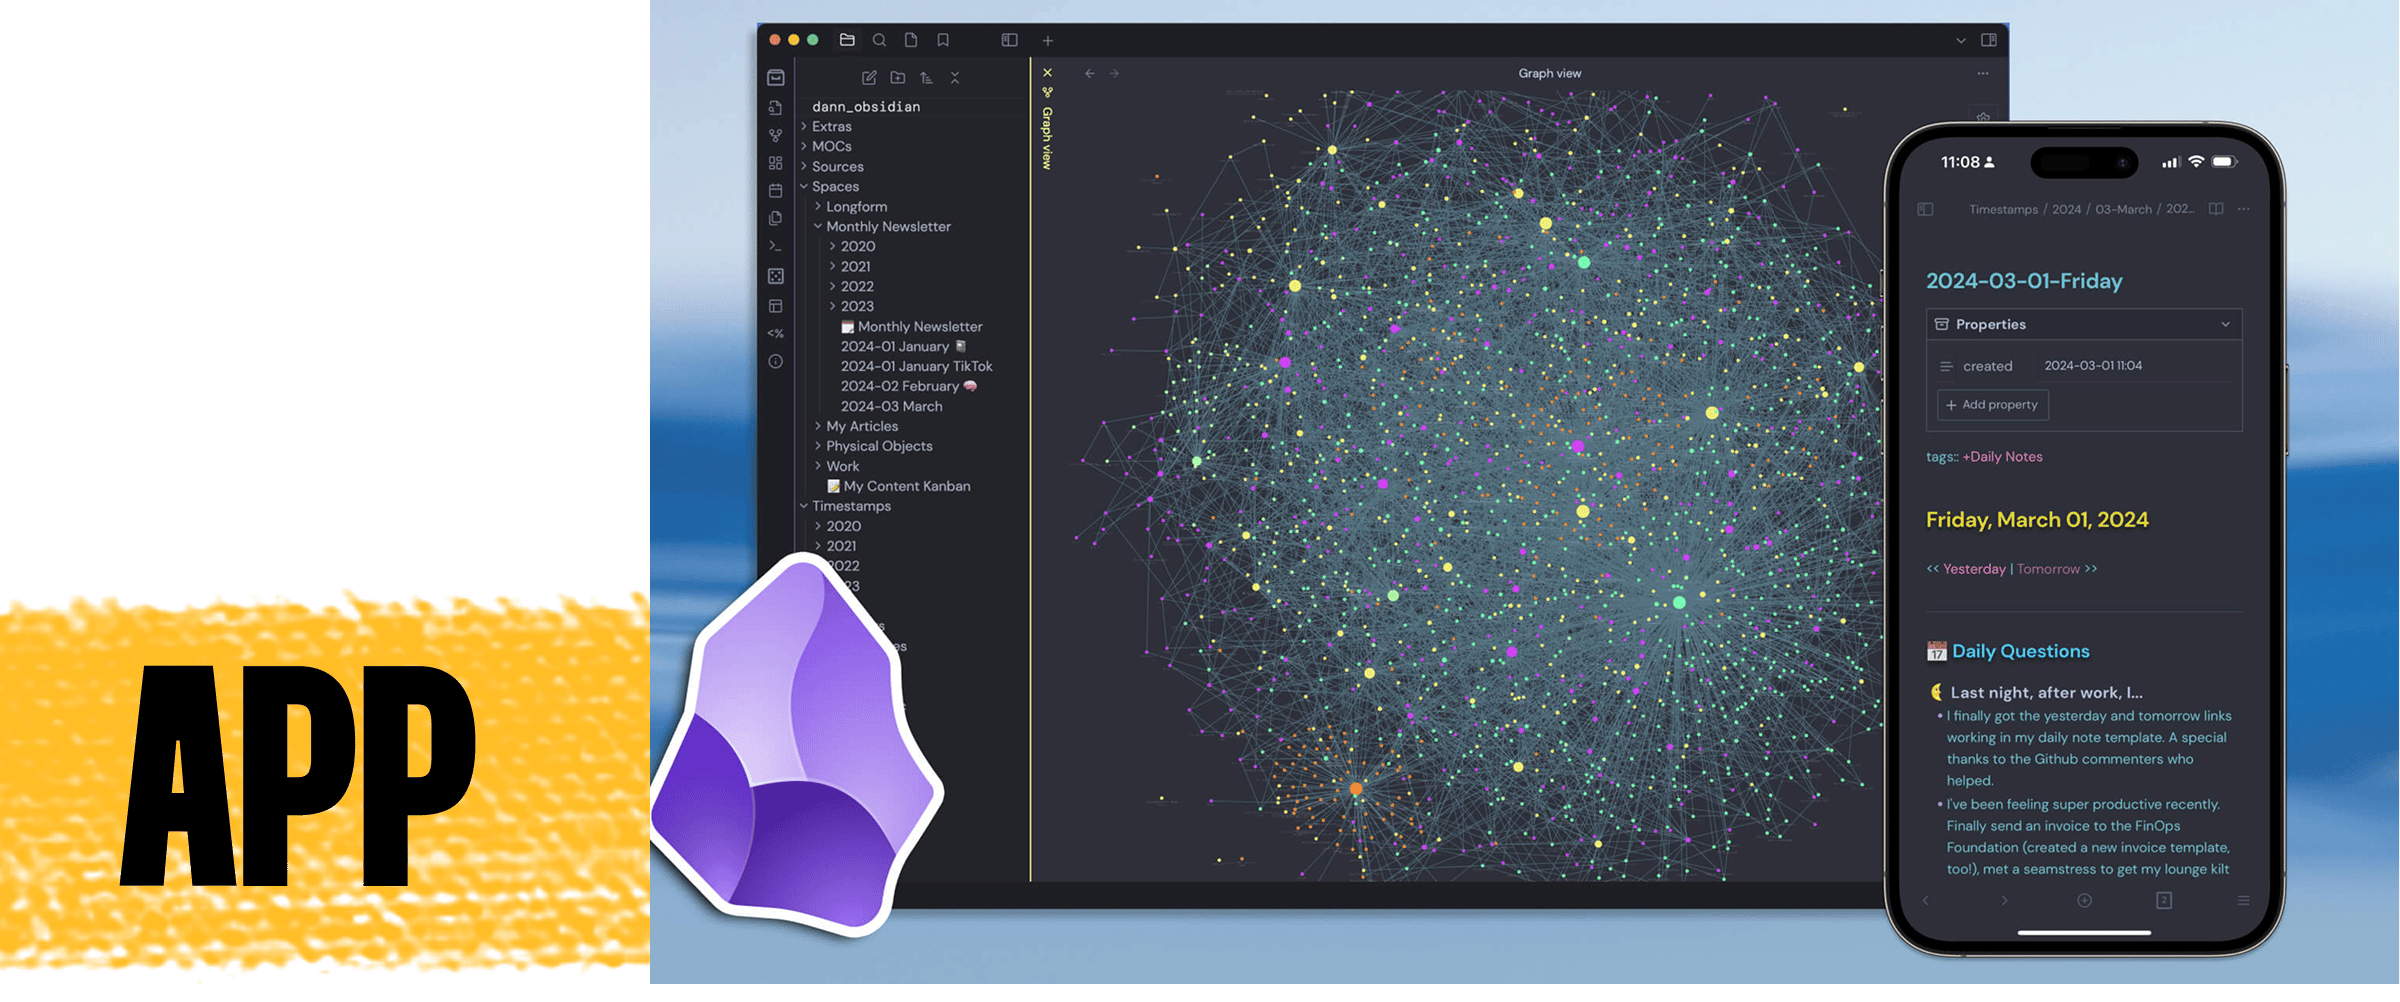Open the tab list dropdown arrow

pyautogui.click(x=1961, y=41)
